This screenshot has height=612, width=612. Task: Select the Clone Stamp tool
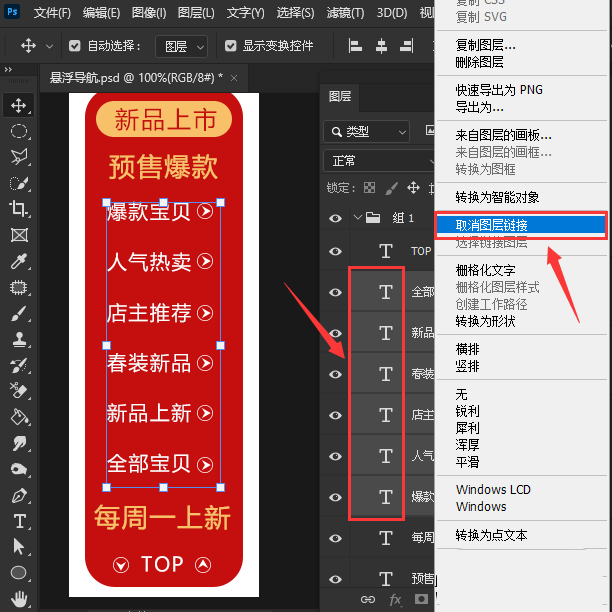click(x=18, y=339)
